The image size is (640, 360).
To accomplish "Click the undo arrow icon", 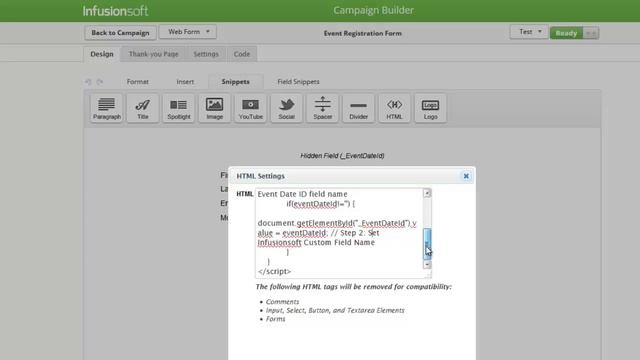I will 88,82.
